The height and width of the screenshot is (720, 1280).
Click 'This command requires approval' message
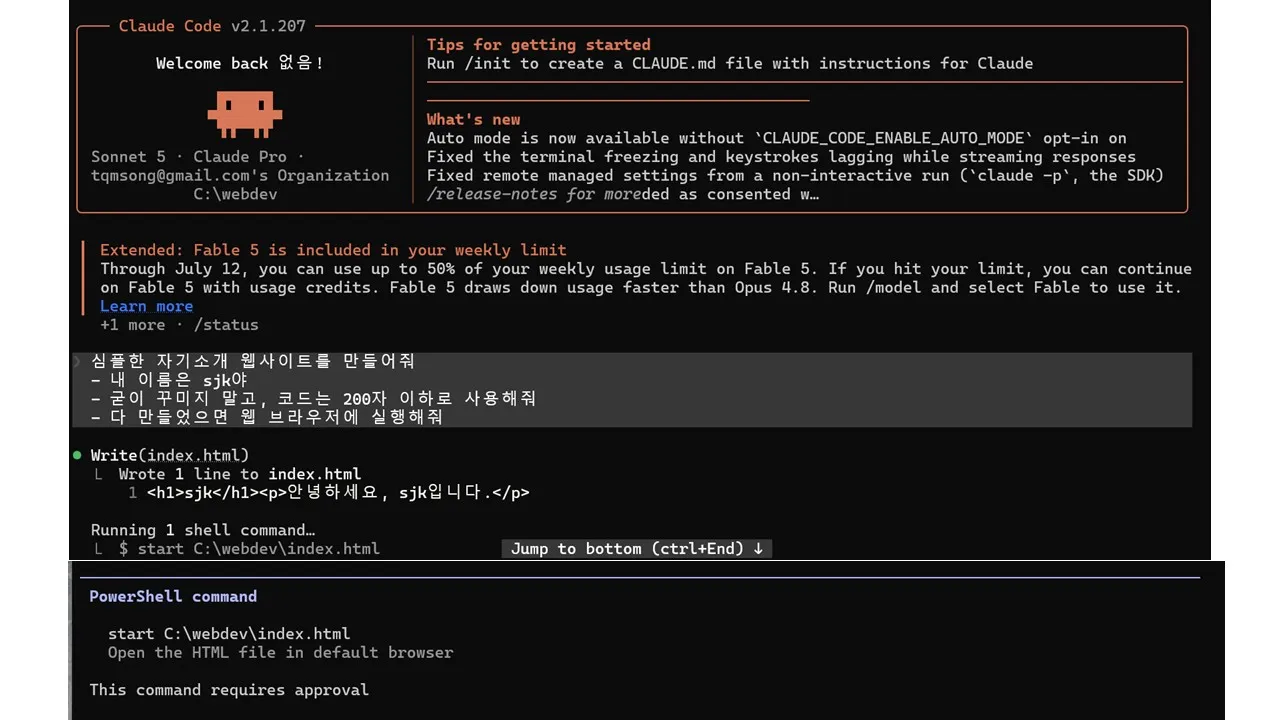coord(229,690)
